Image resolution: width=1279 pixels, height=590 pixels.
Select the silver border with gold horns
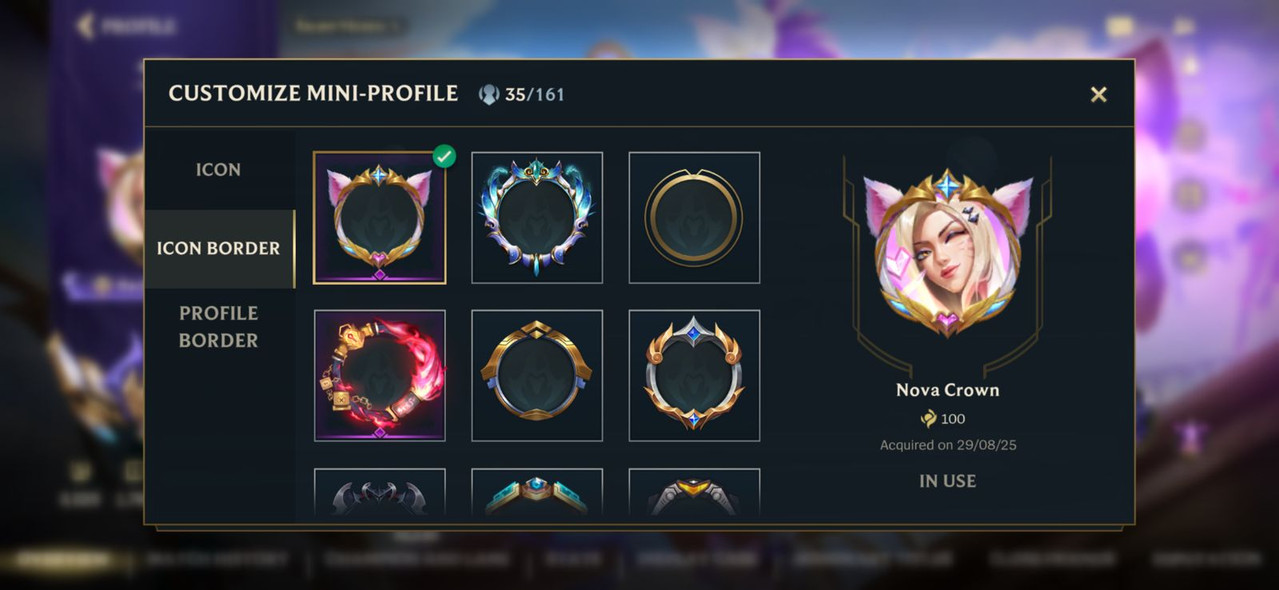click(x=694, y=375)
